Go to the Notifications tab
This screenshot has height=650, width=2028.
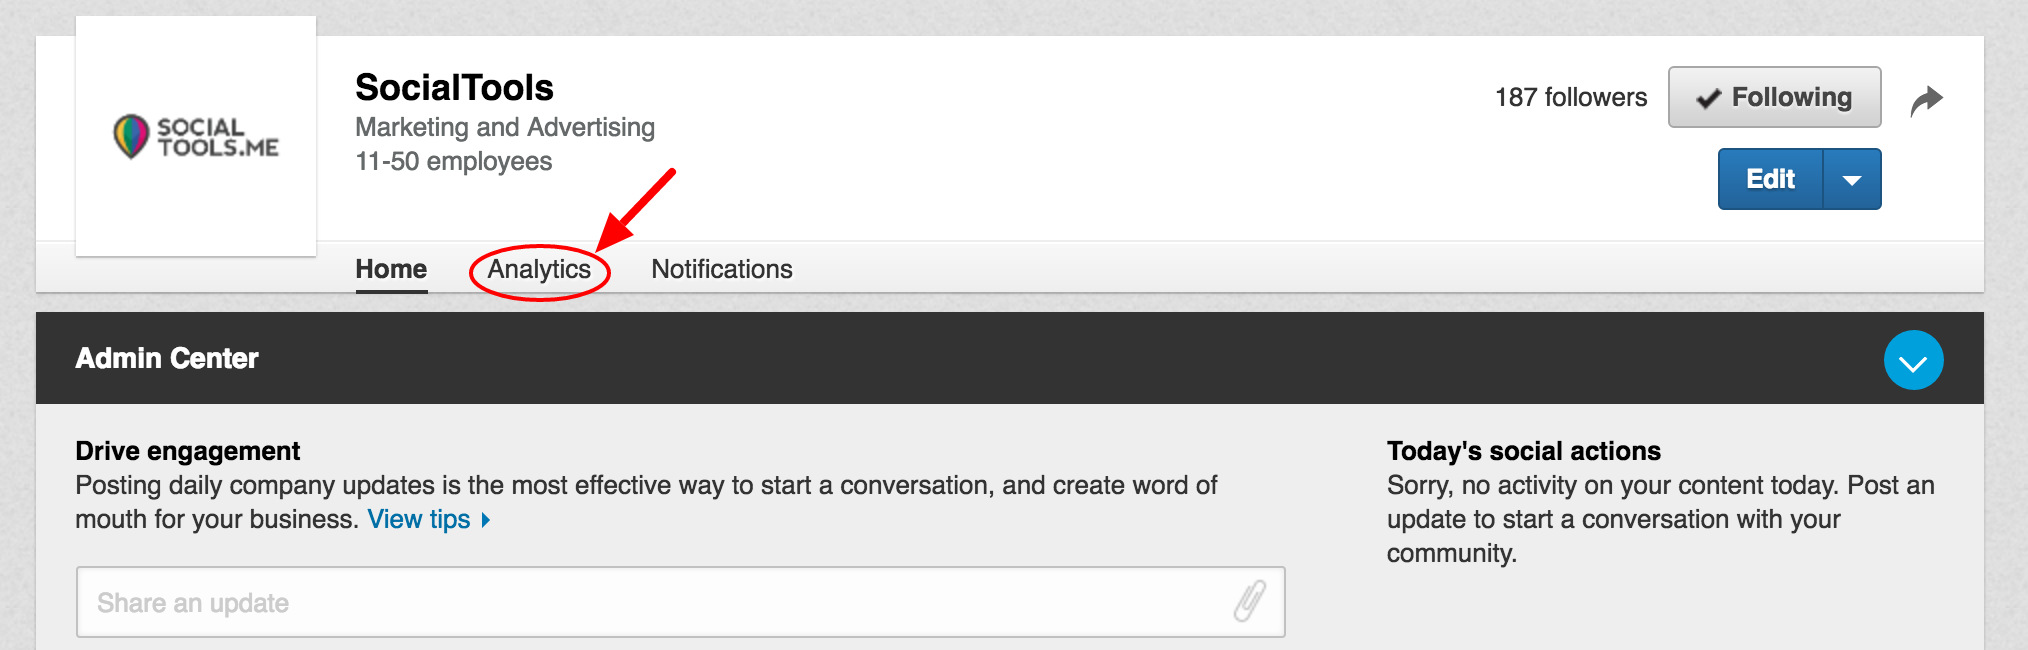coord(721,269)
